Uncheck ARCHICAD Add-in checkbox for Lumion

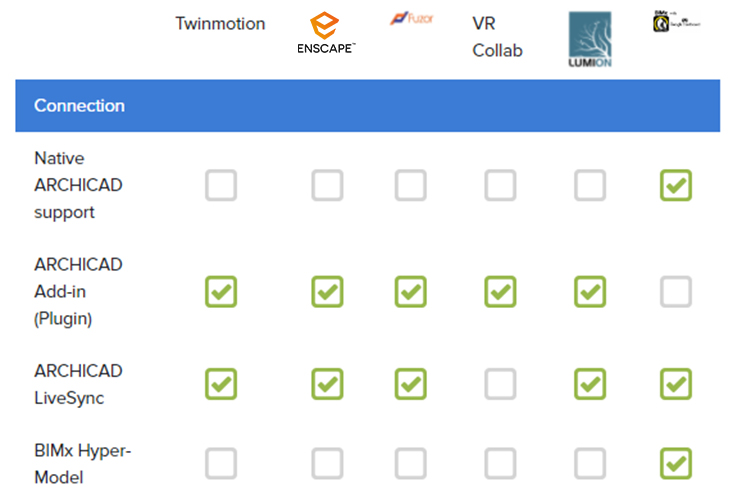pyautogui.click(x=590, y=291)
